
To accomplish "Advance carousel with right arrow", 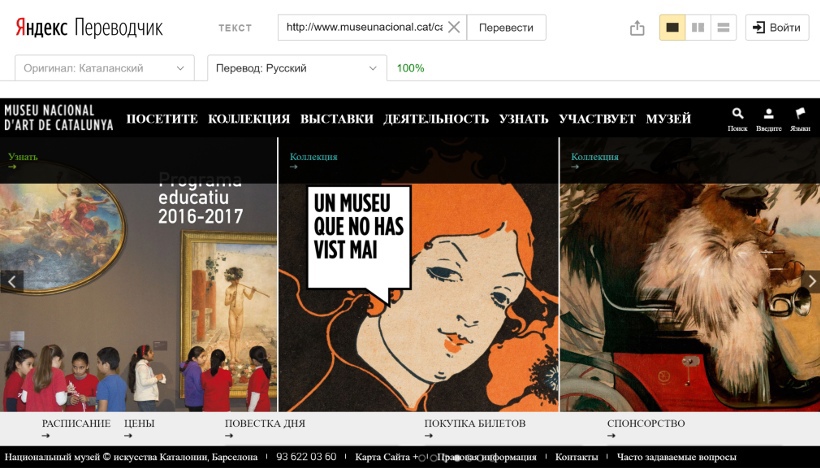I will point(809,281).
